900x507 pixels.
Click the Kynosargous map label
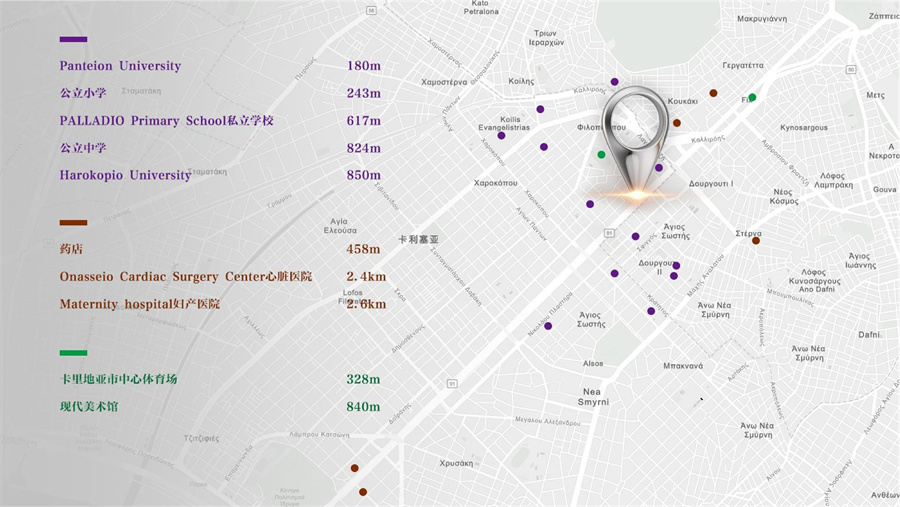tap(804, 127)
